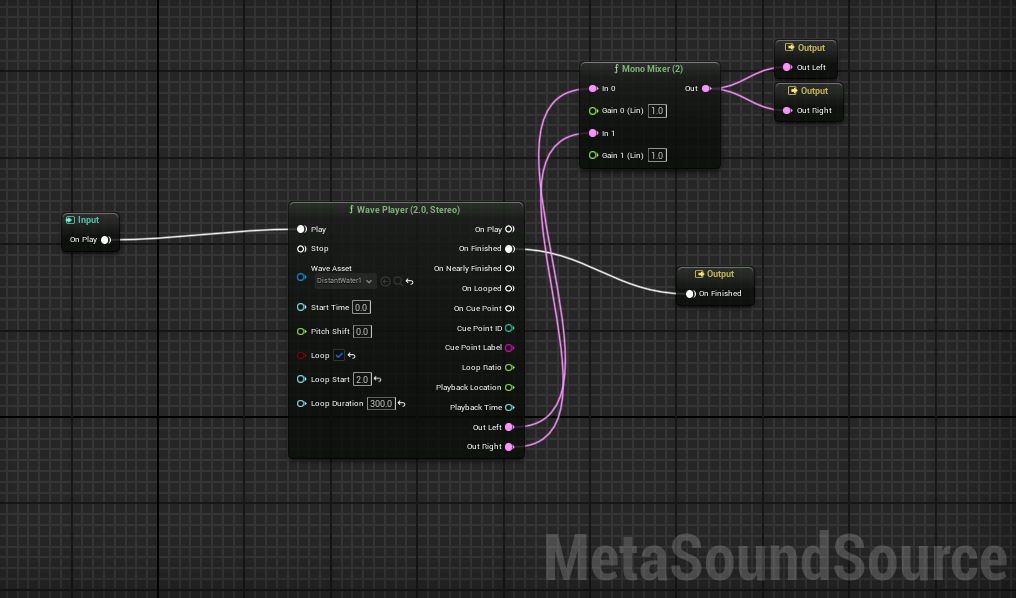1016x598 pixels.
Task: Reset Loop Duration with its revert arrow icon
Action: click(x=400, y=404)
